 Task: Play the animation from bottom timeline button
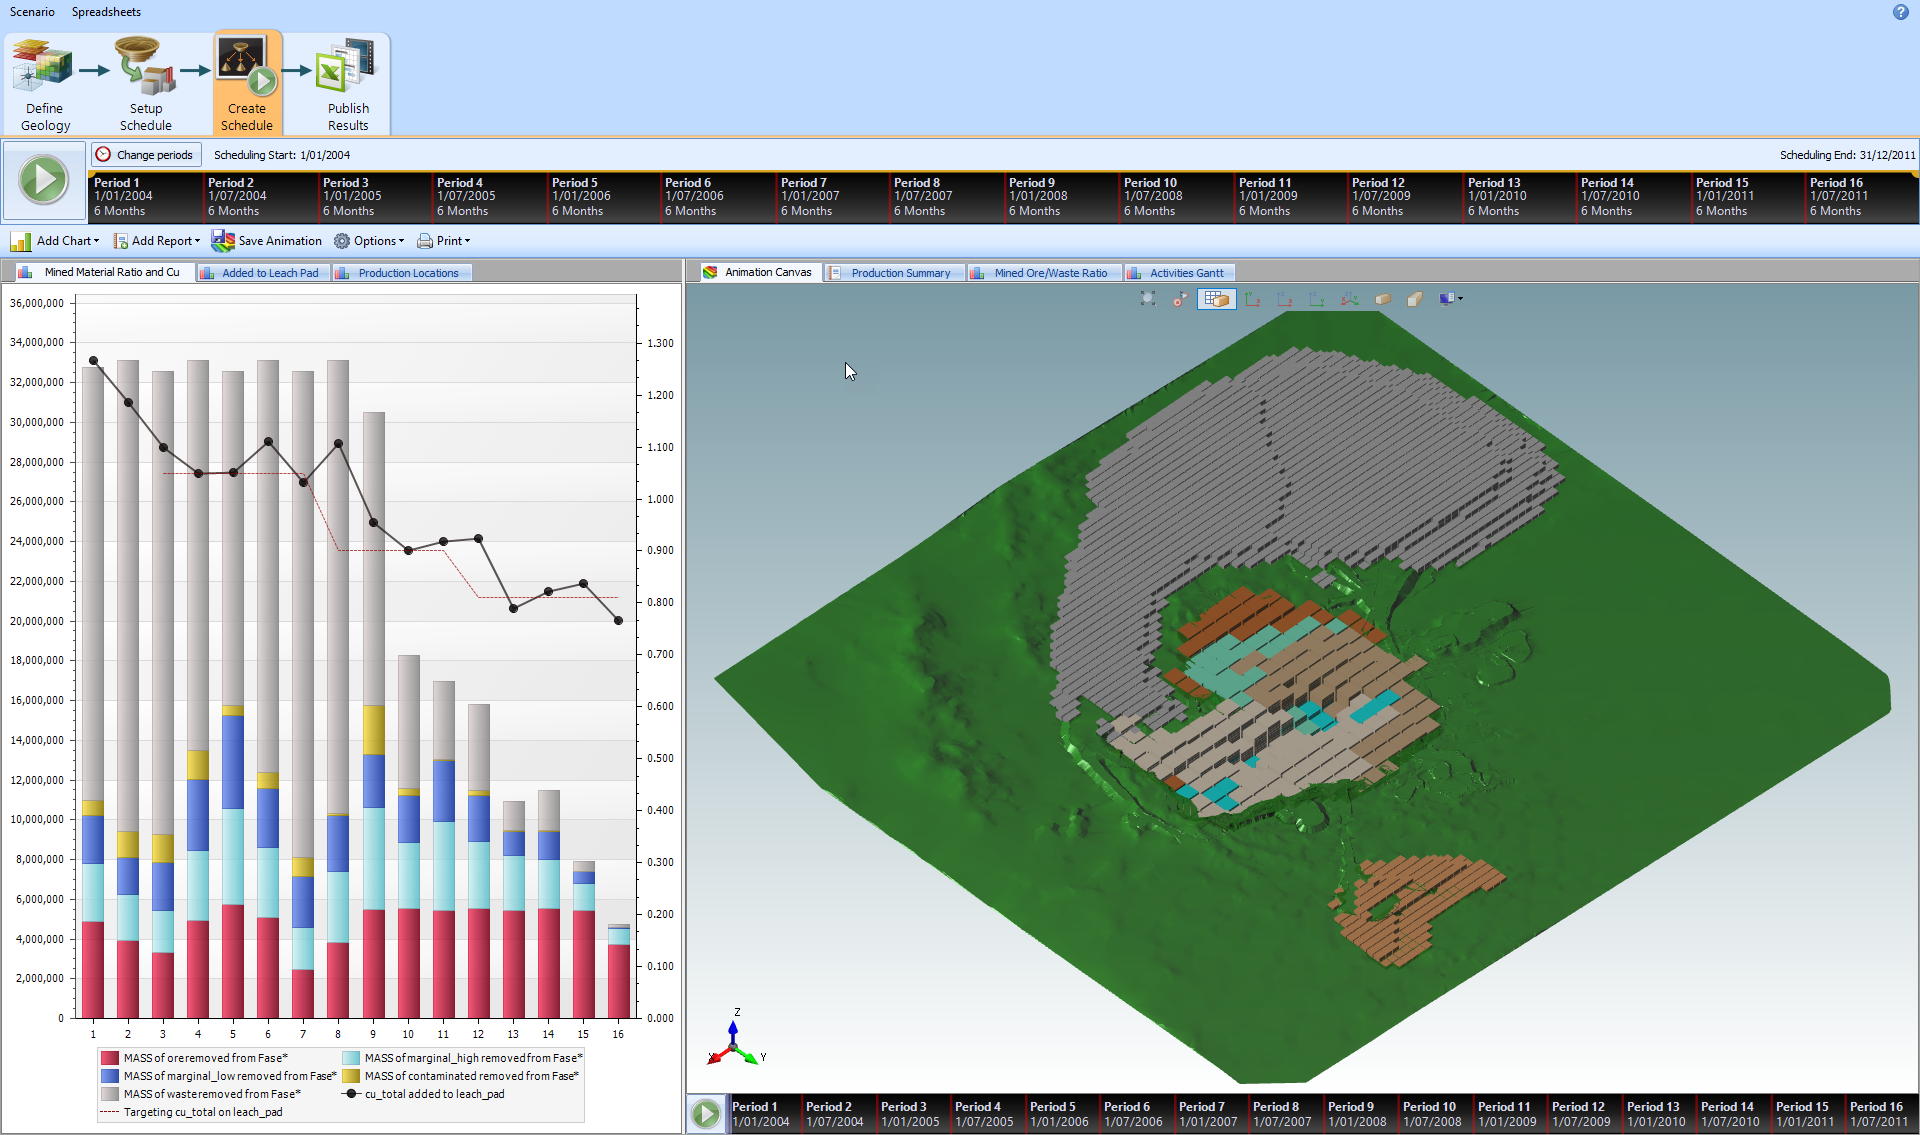[706, 1113]
